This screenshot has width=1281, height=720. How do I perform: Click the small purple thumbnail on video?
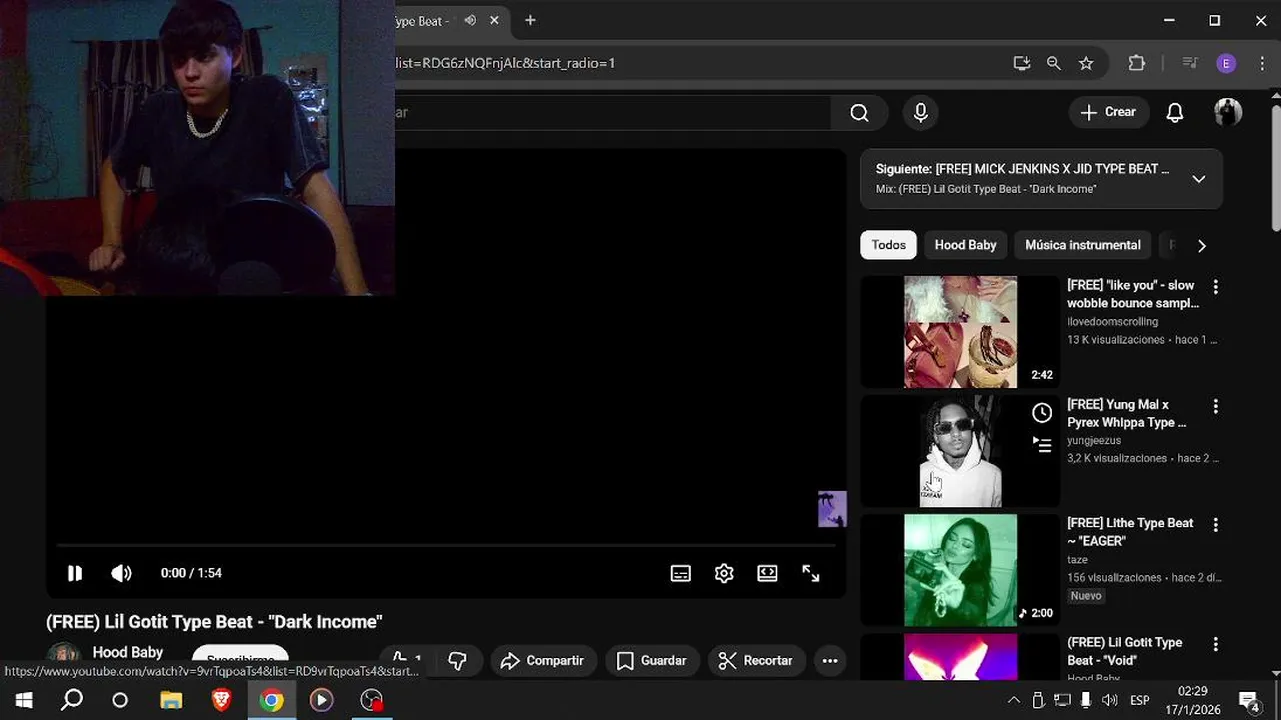click(832, 509)
